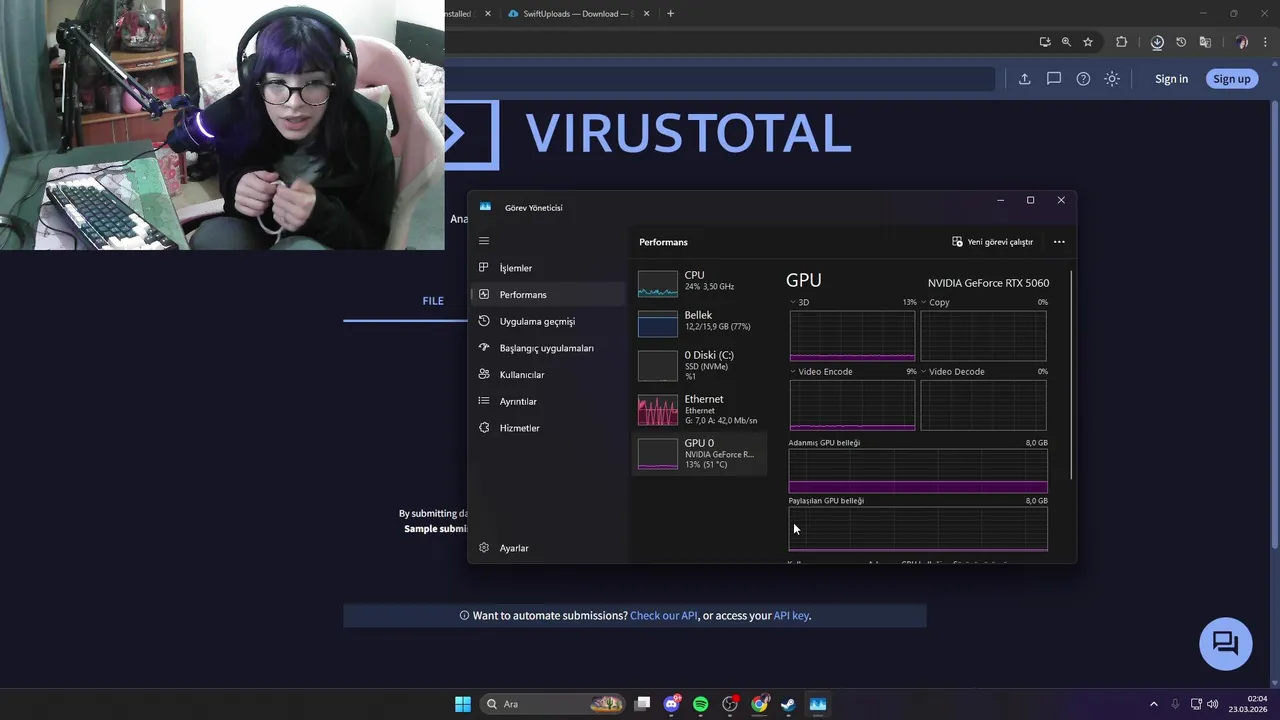This screenshot has width=1280, height=720.
Task: Open Ayarlar settings in Task Manager
Action: point(547,548)
